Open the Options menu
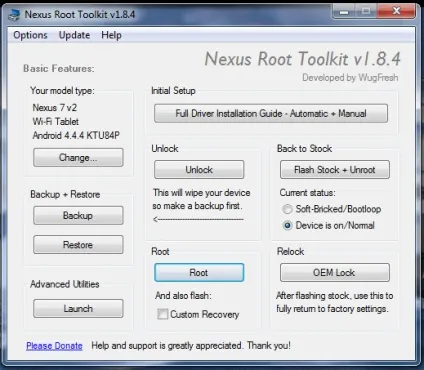 pyautogui.click(x=30, y=35)
